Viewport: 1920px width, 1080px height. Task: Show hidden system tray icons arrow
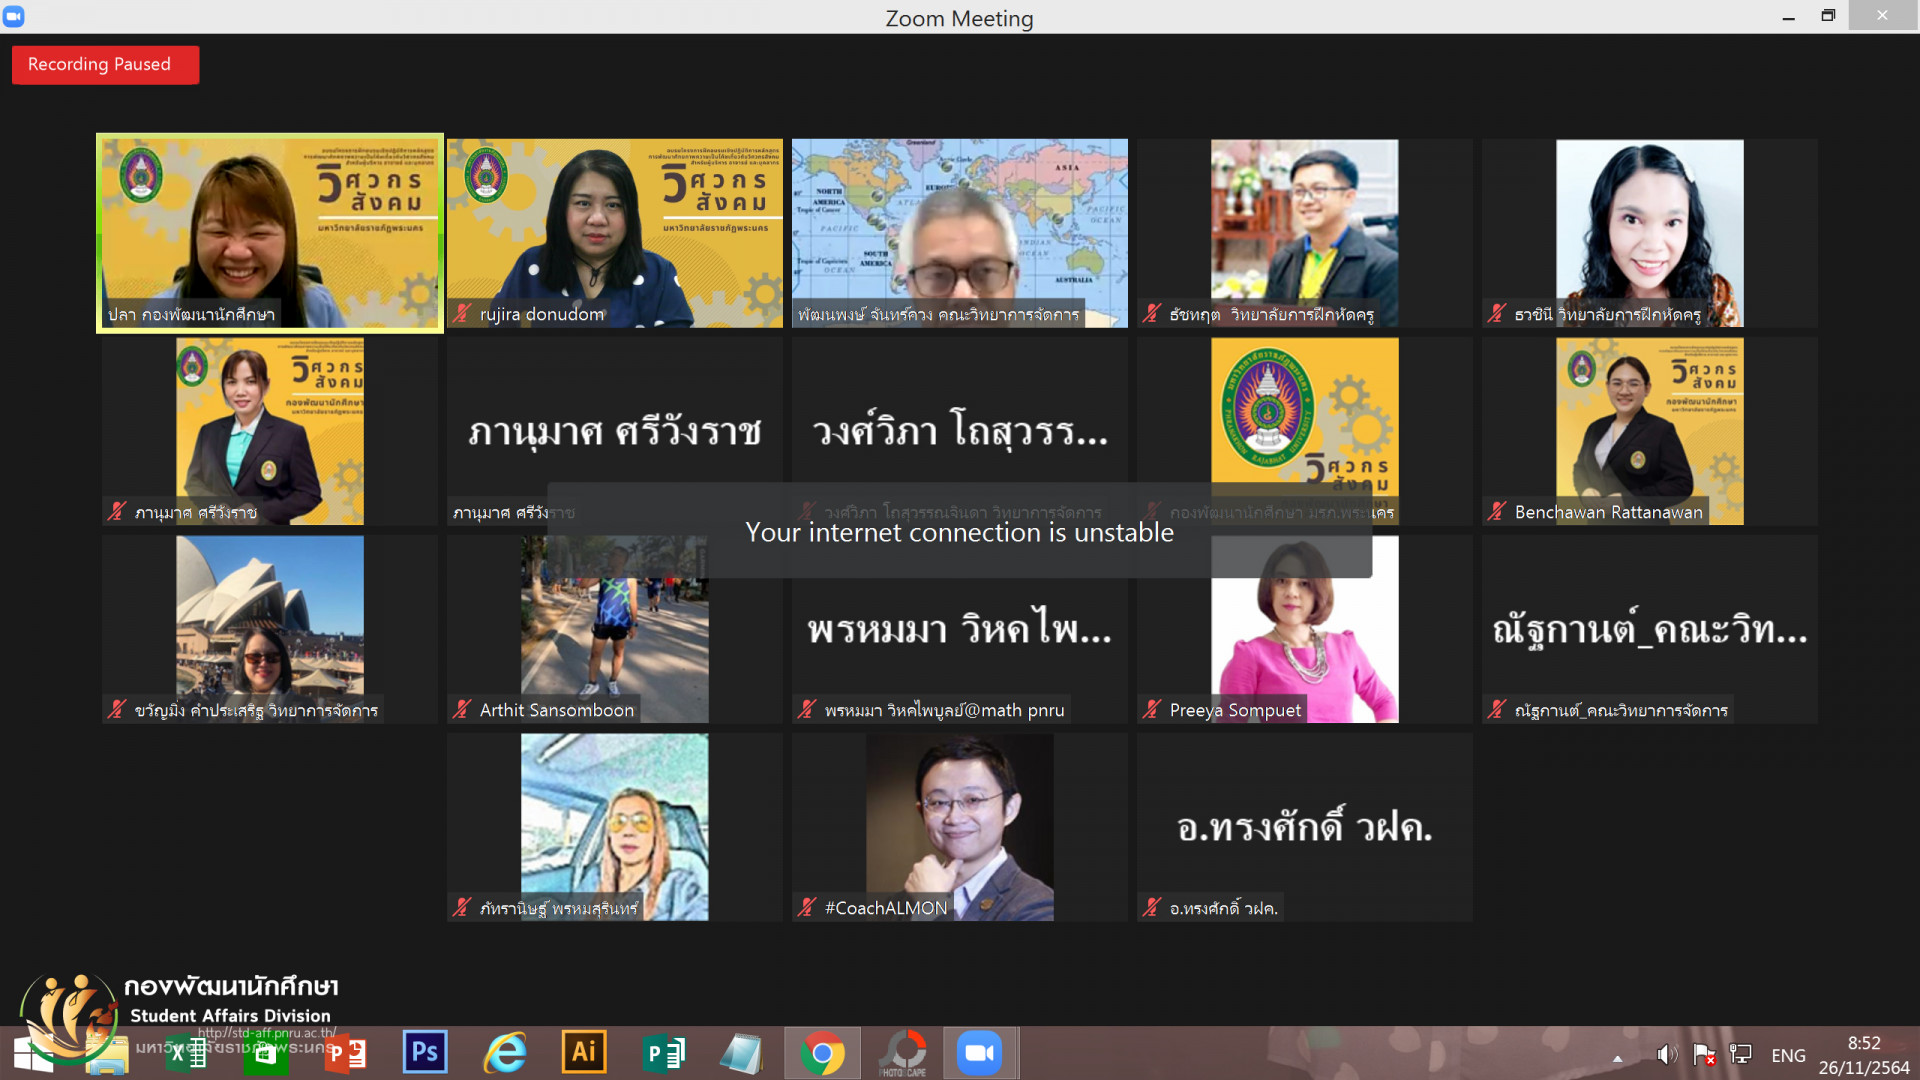[x=1617, y=1057]
